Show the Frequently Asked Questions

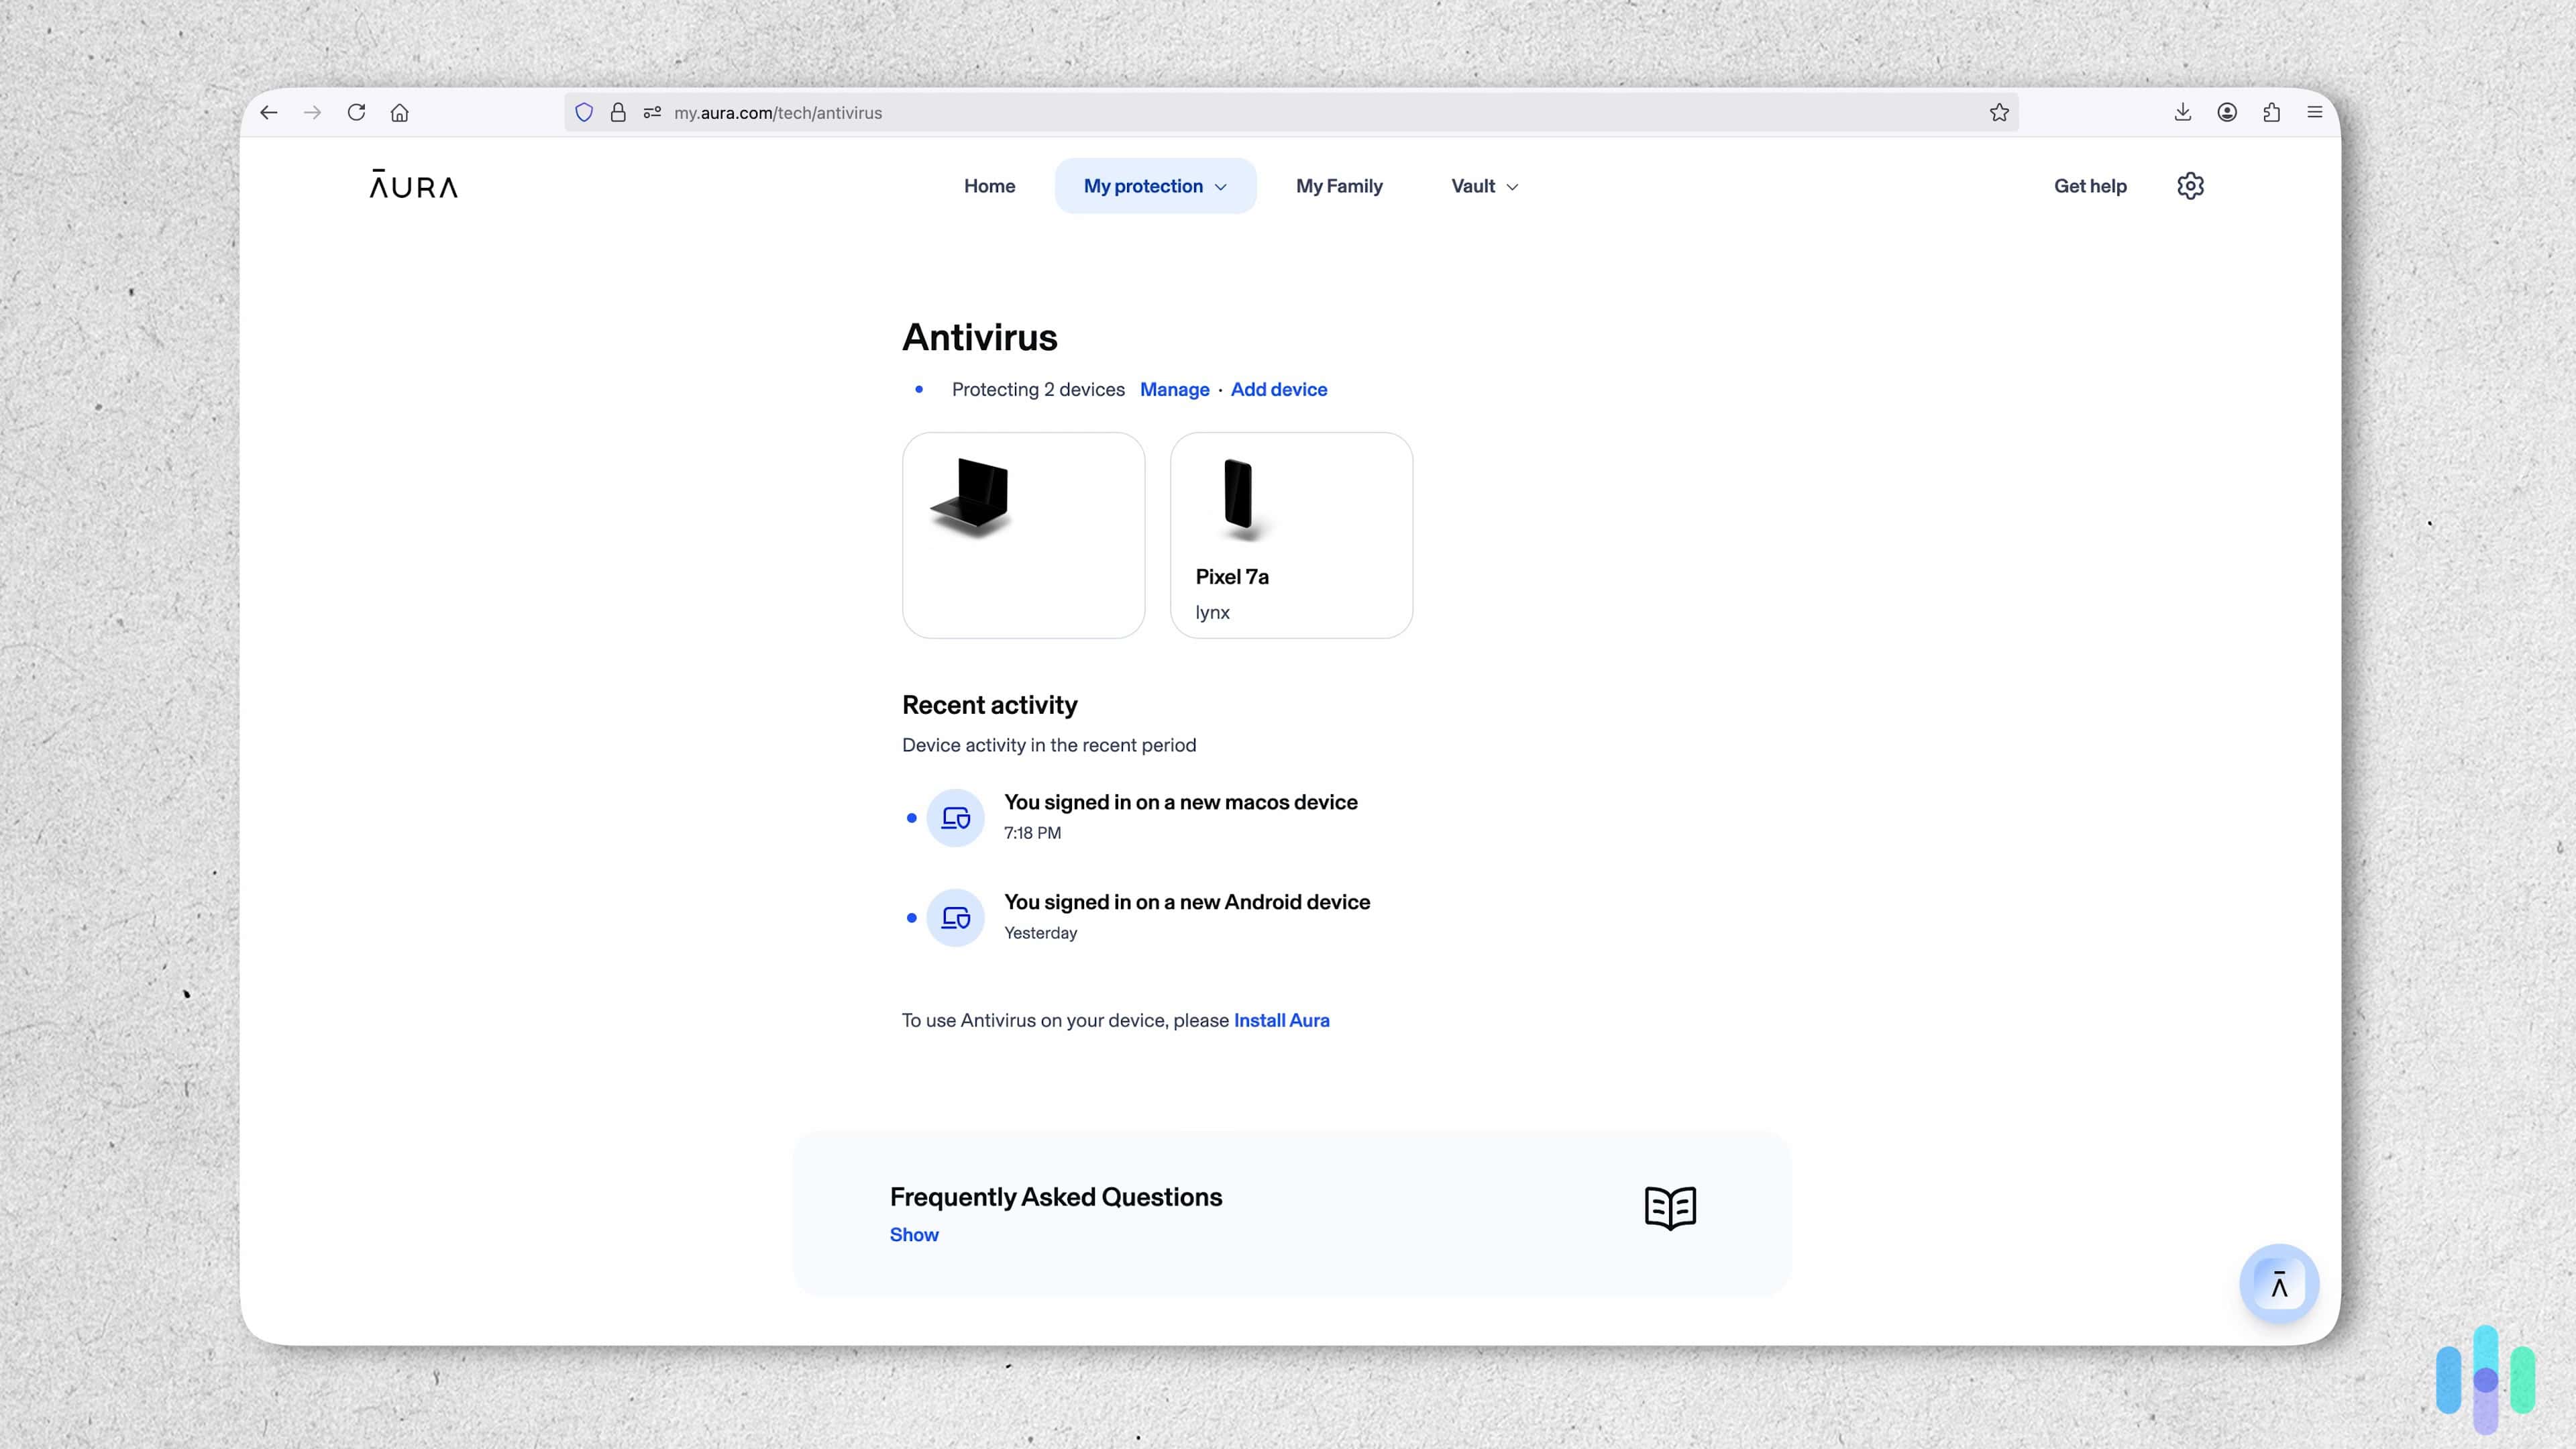pos(913,1235)
